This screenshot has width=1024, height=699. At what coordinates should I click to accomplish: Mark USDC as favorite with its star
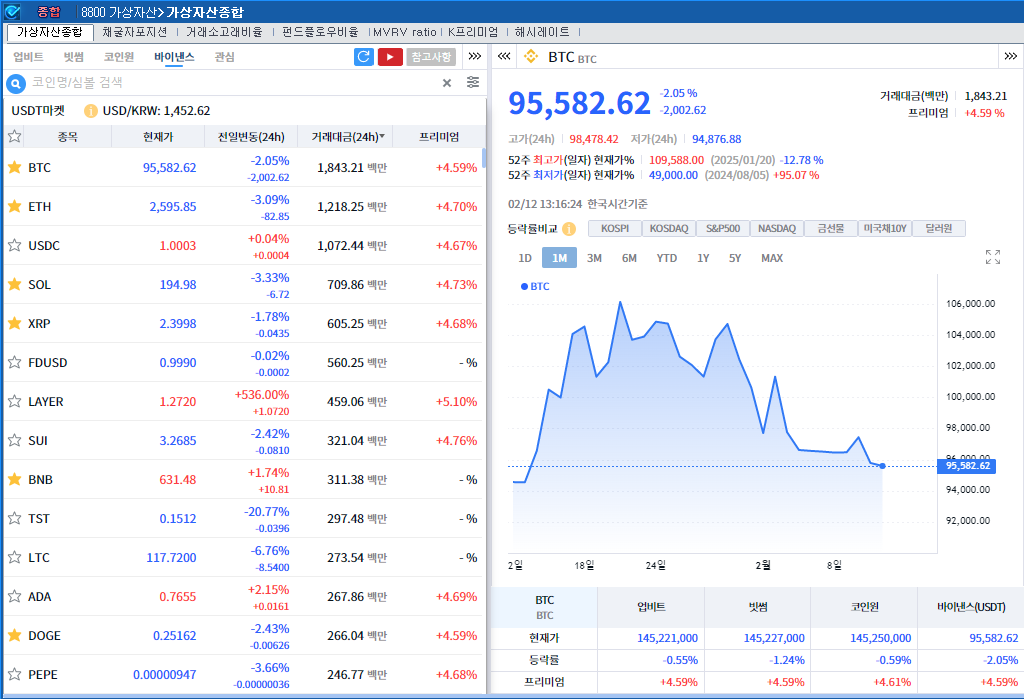(15, 246)
